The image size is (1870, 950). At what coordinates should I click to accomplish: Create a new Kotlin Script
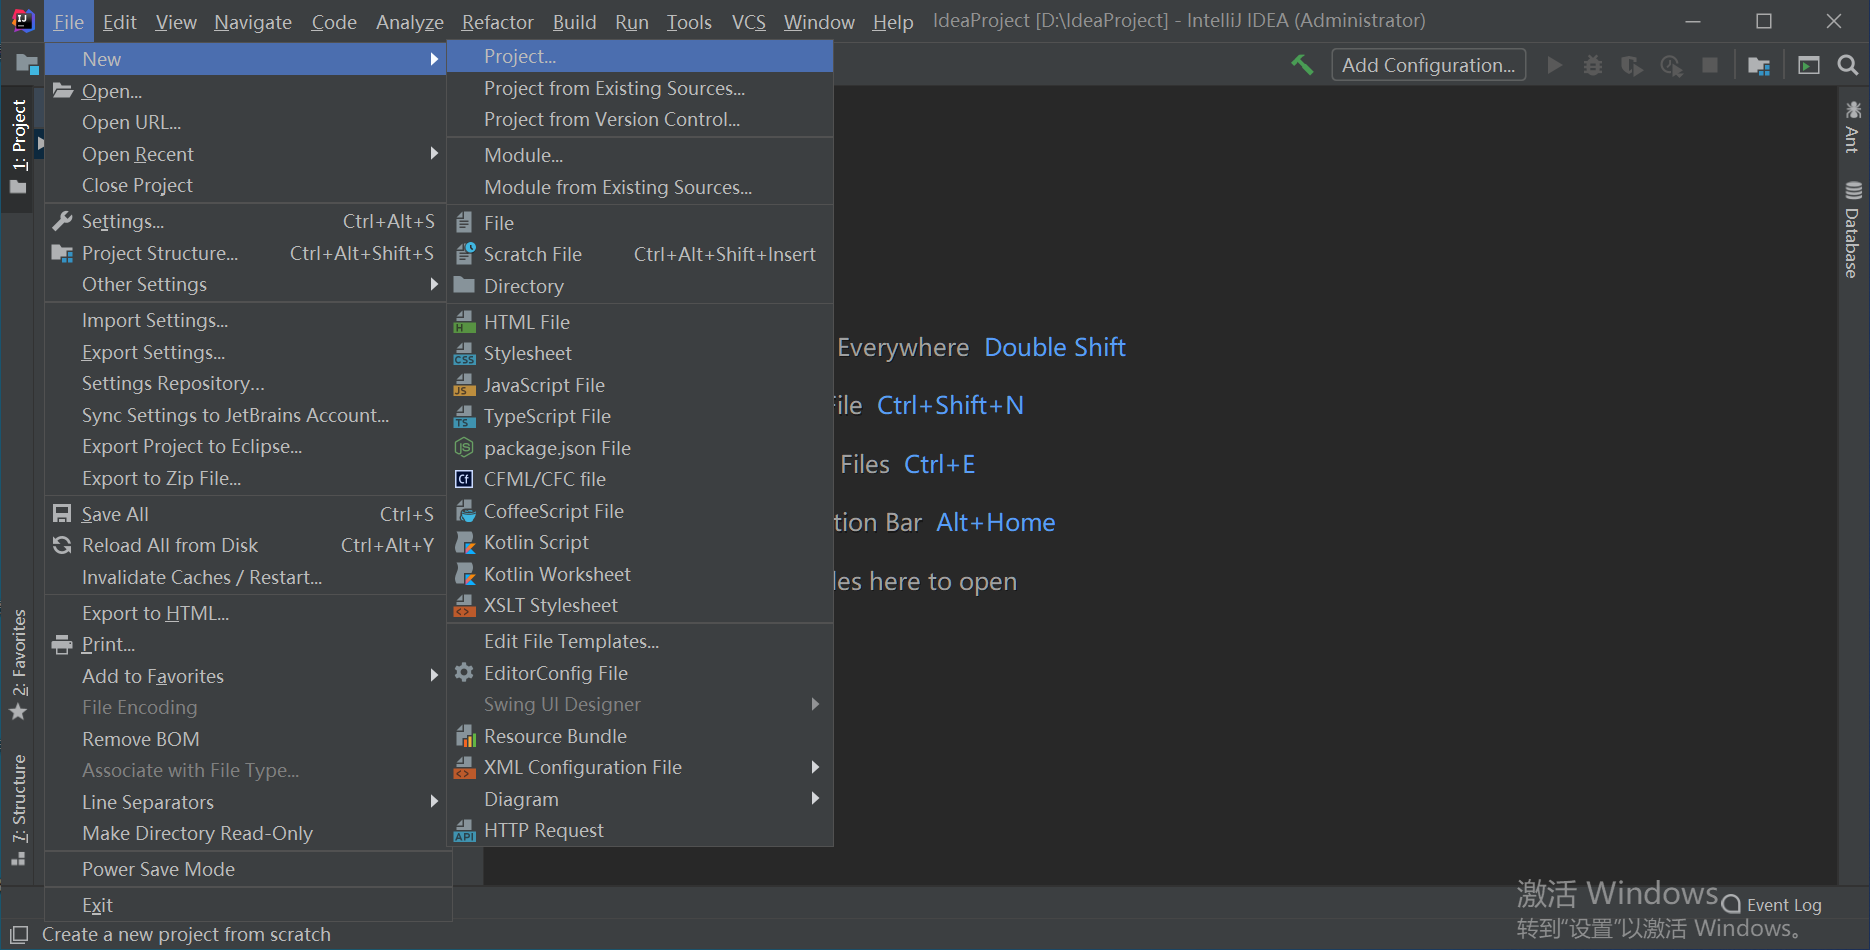640,542
